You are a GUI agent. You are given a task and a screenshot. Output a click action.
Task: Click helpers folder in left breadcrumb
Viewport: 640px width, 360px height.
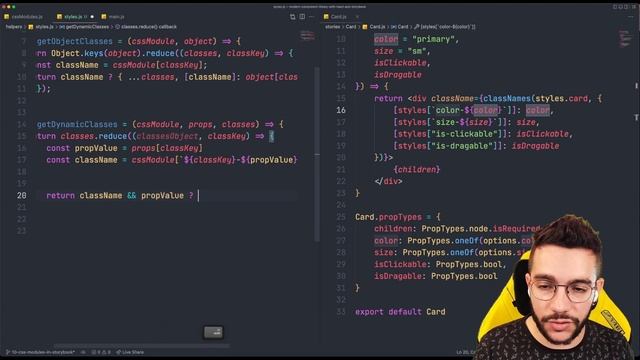14,27
